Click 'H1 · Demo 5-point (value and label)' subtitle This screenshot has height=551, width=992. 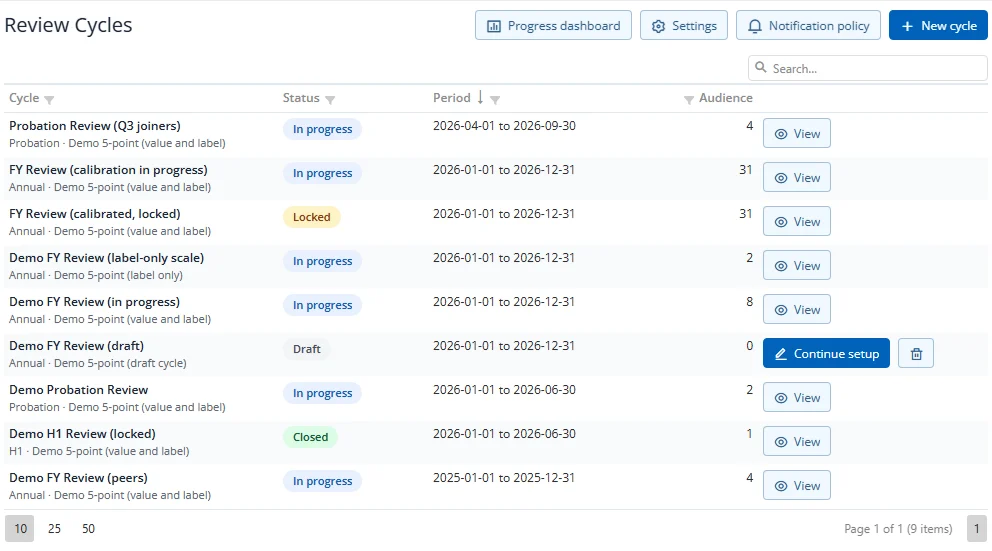point(99,451)
